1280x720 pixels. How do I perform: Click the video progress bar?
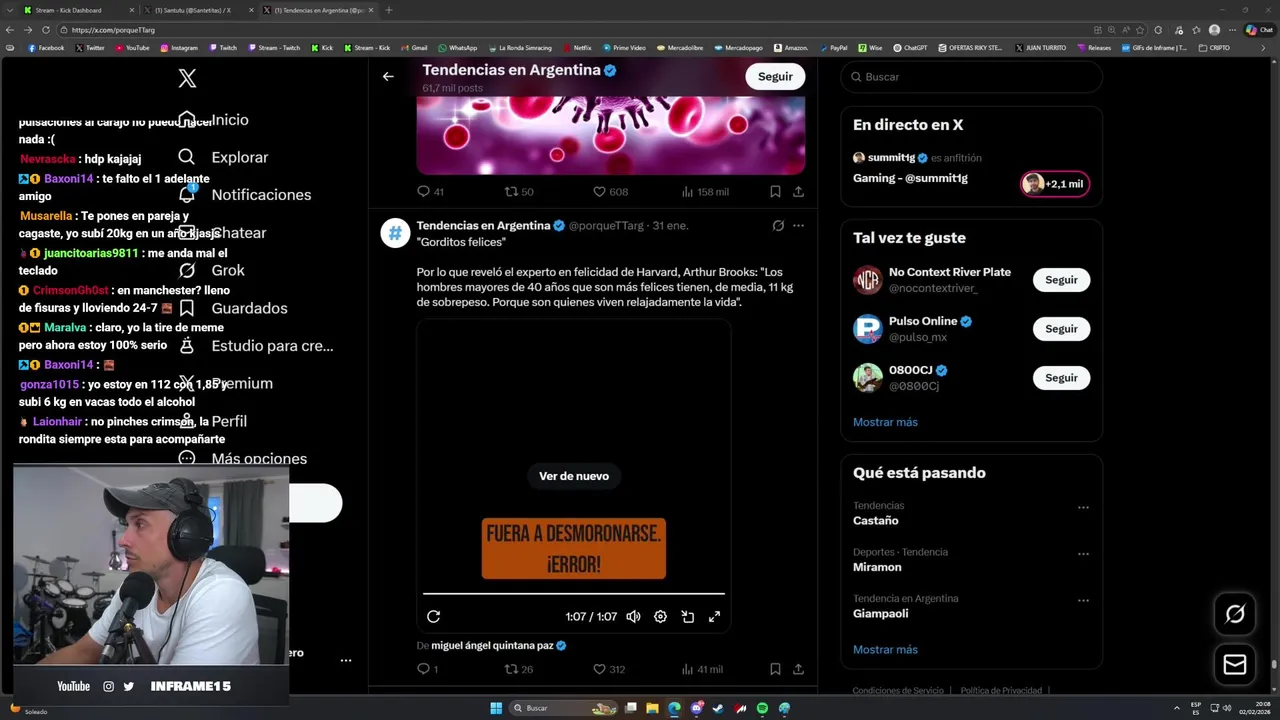pos(574,594)
